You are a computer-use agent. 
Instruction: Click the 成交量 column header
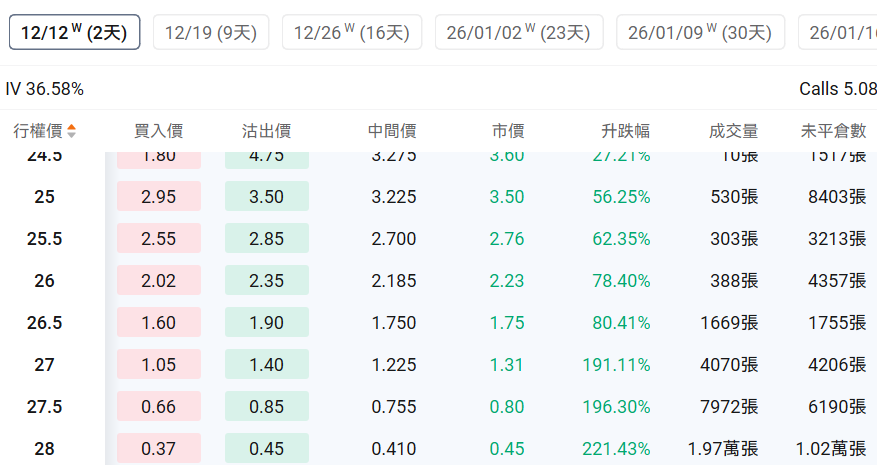click(x=733, y=131)
